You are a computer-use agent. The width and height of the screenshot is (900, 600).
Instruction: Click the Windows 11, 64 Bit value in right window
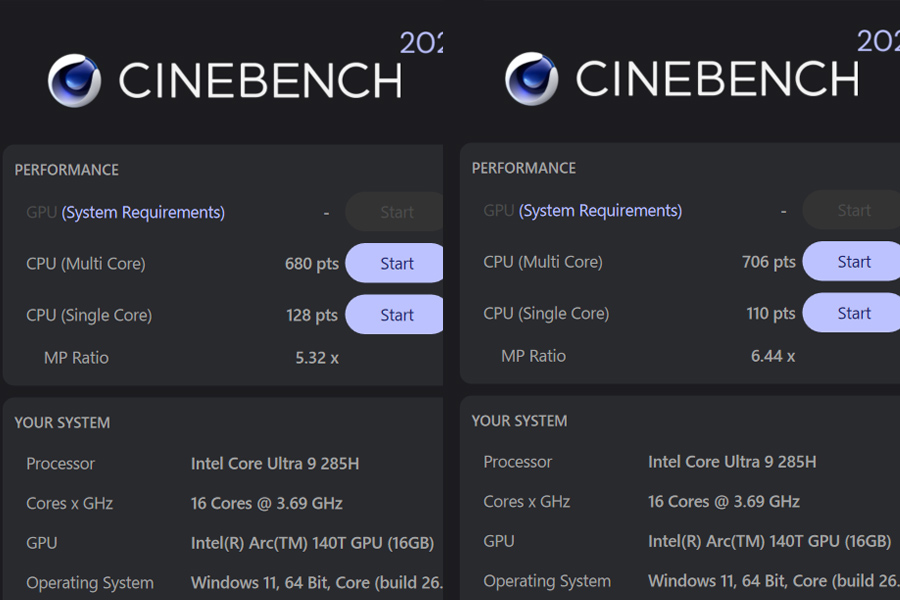(774, 581)
